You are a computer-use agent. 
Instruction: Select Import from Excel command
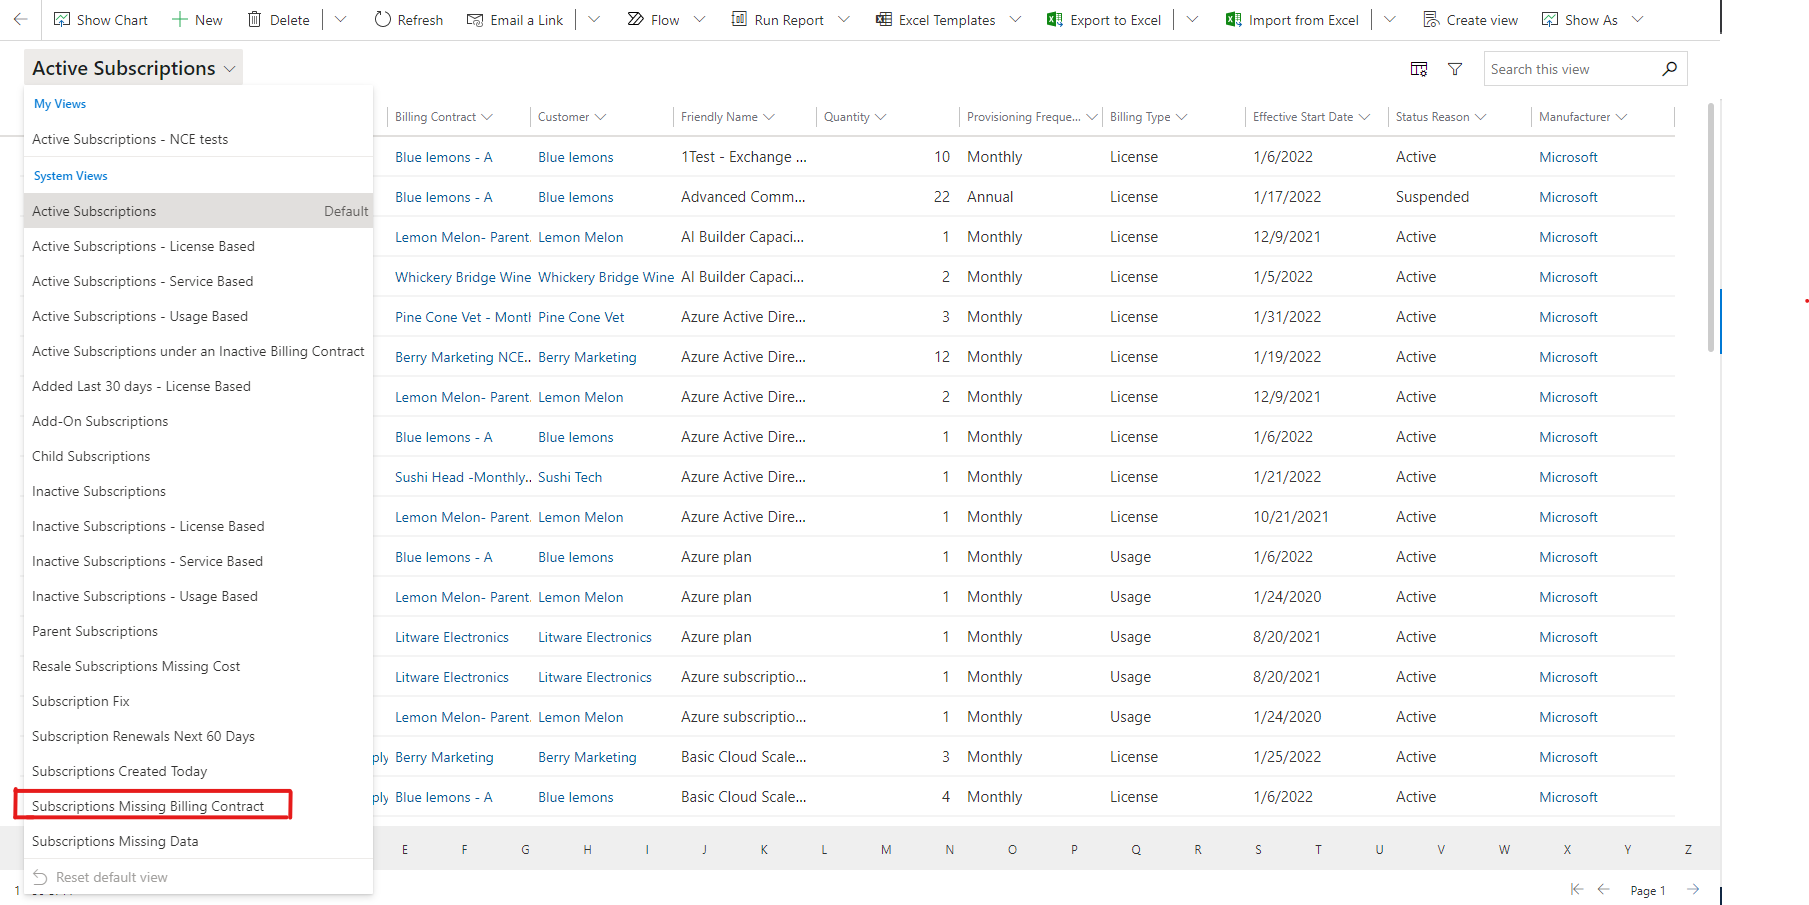1292,20
